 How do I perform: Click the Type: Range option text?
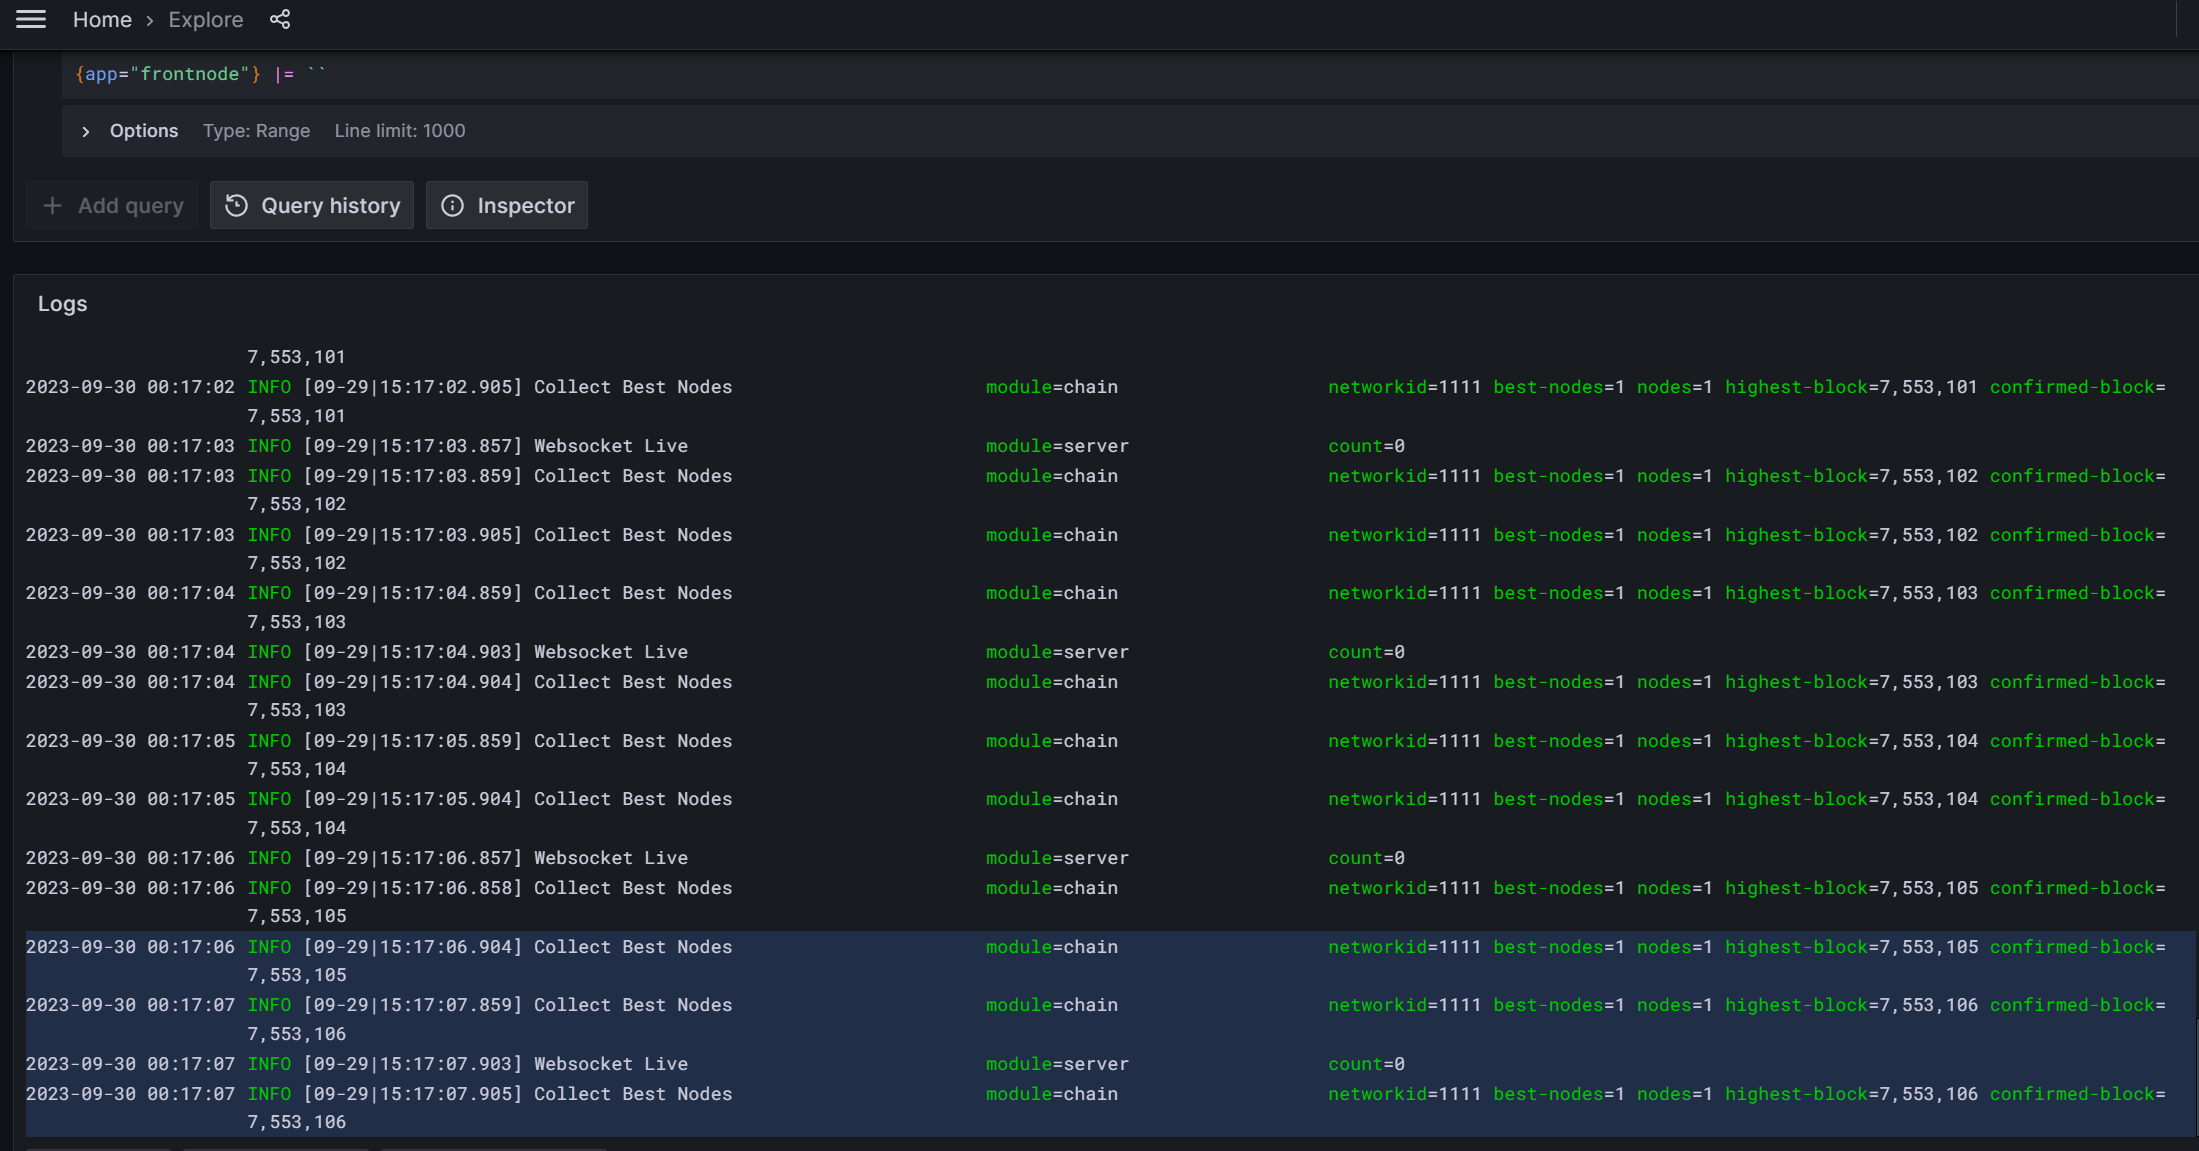point(256,131)
